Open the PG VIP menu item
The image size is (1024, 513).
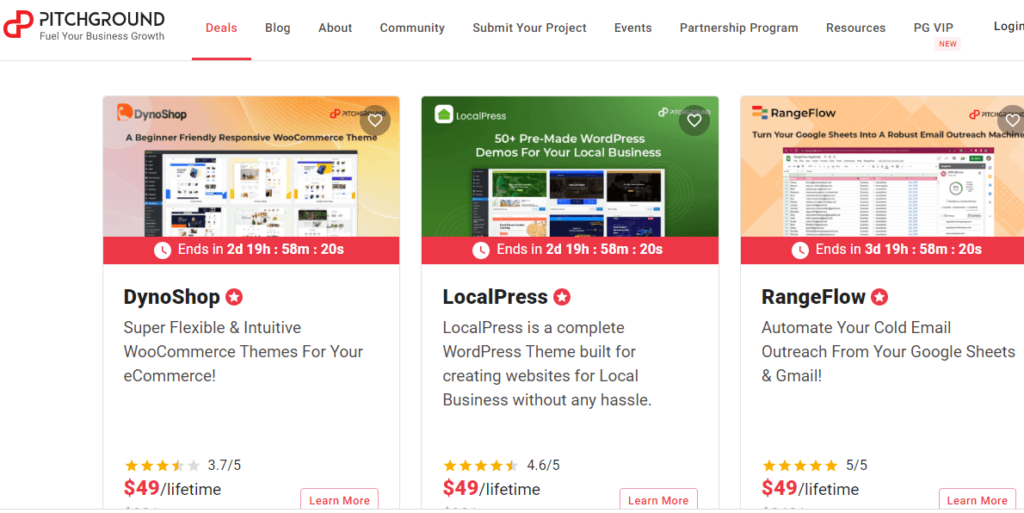point(935,28)
